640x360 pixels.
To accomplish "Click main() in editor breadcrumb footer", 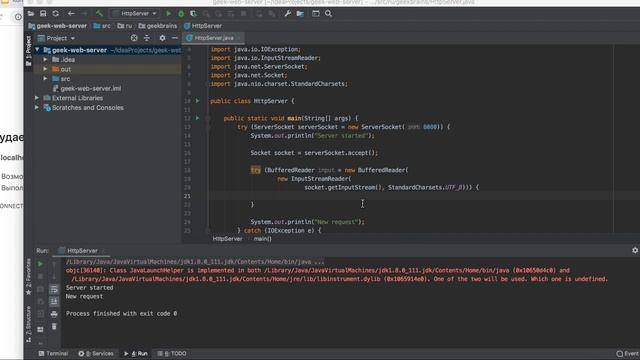I will click(262, 239).
